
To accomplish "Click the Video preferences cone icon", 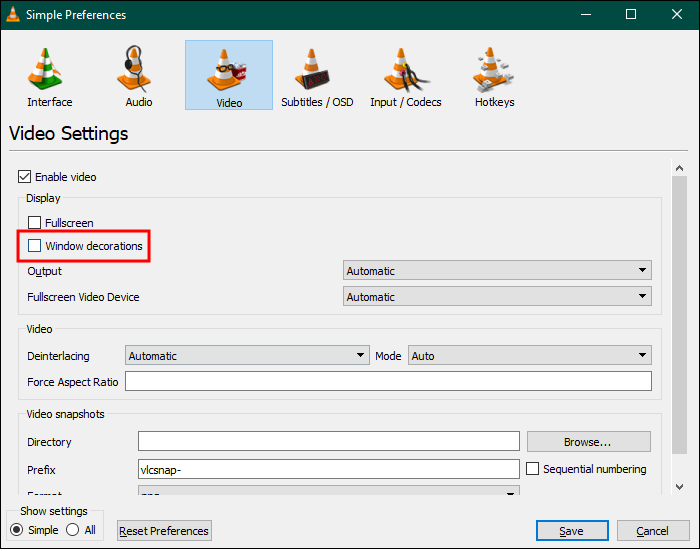I will (x=228, y=74).
